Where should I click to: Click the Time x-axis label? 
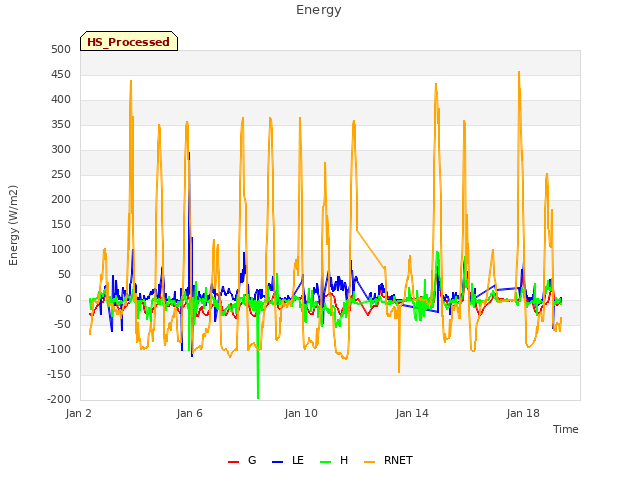[565, 429]
